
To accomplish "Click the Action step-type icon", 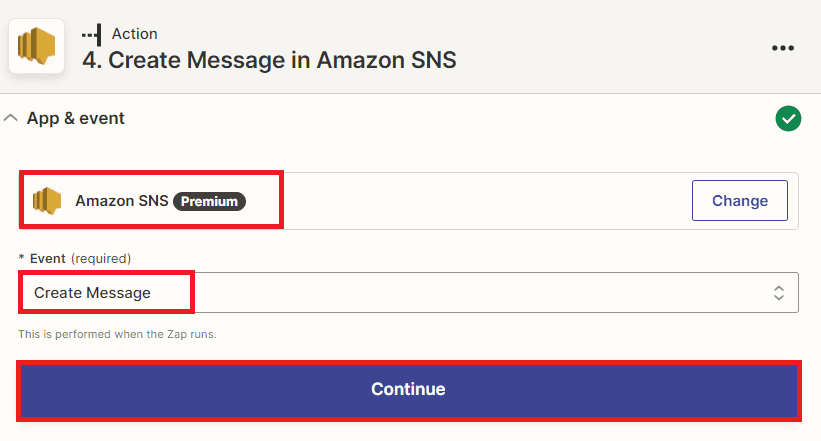I will tap(92, 34).
